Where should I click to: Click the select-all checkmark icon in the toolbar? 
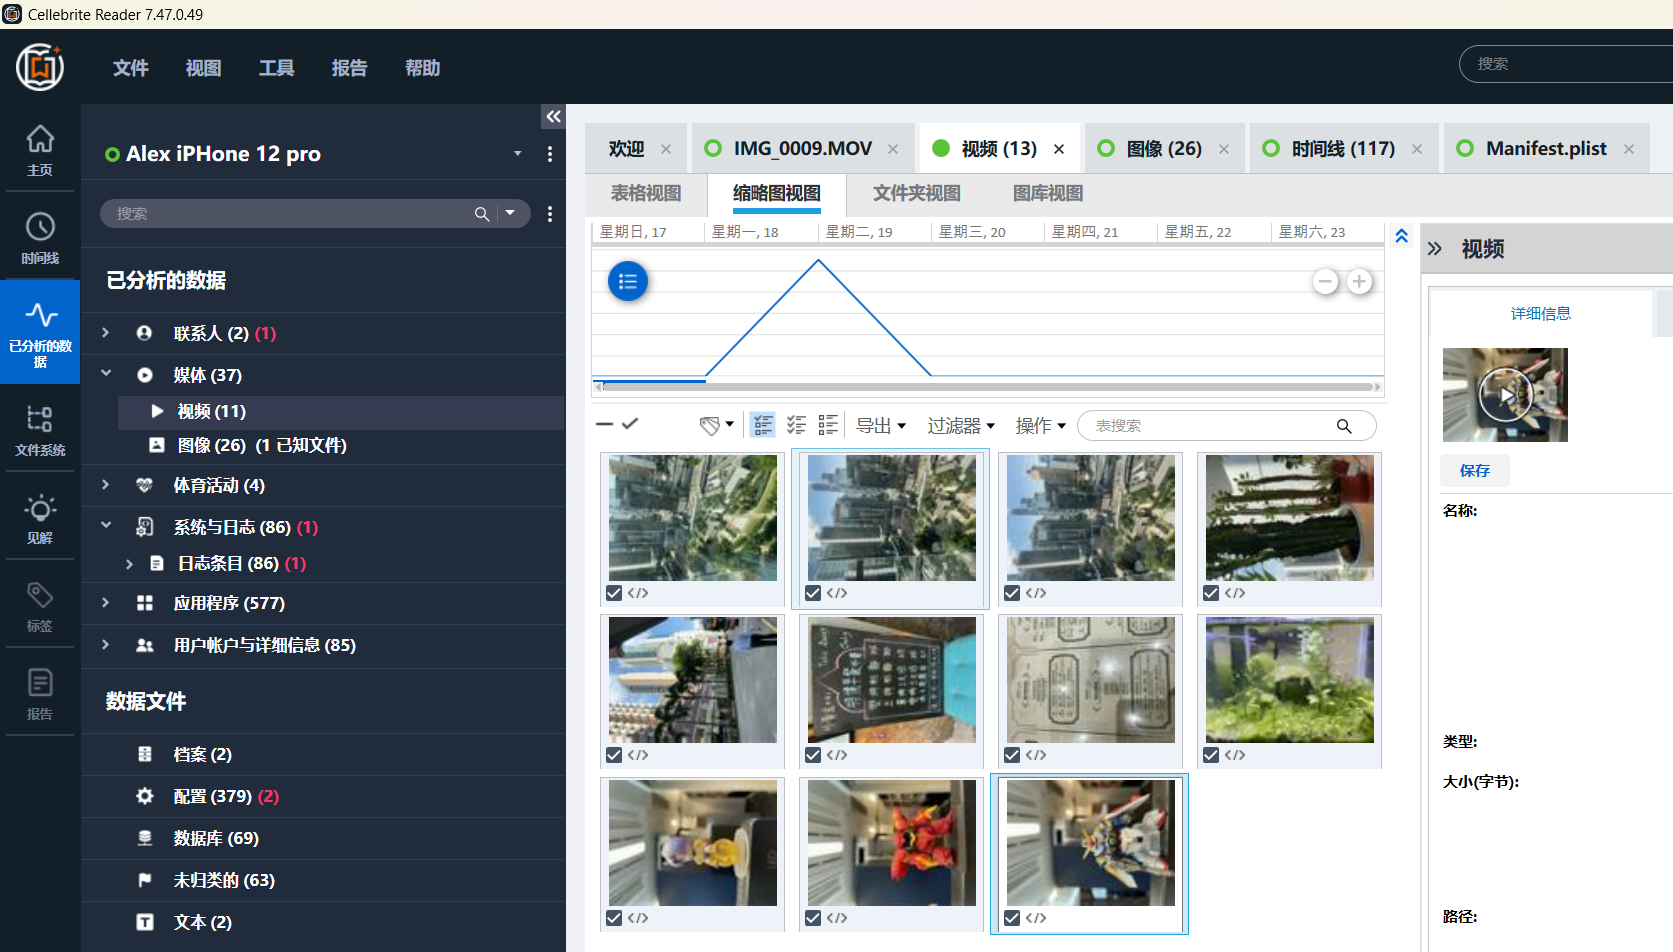(x=630, y=424)
